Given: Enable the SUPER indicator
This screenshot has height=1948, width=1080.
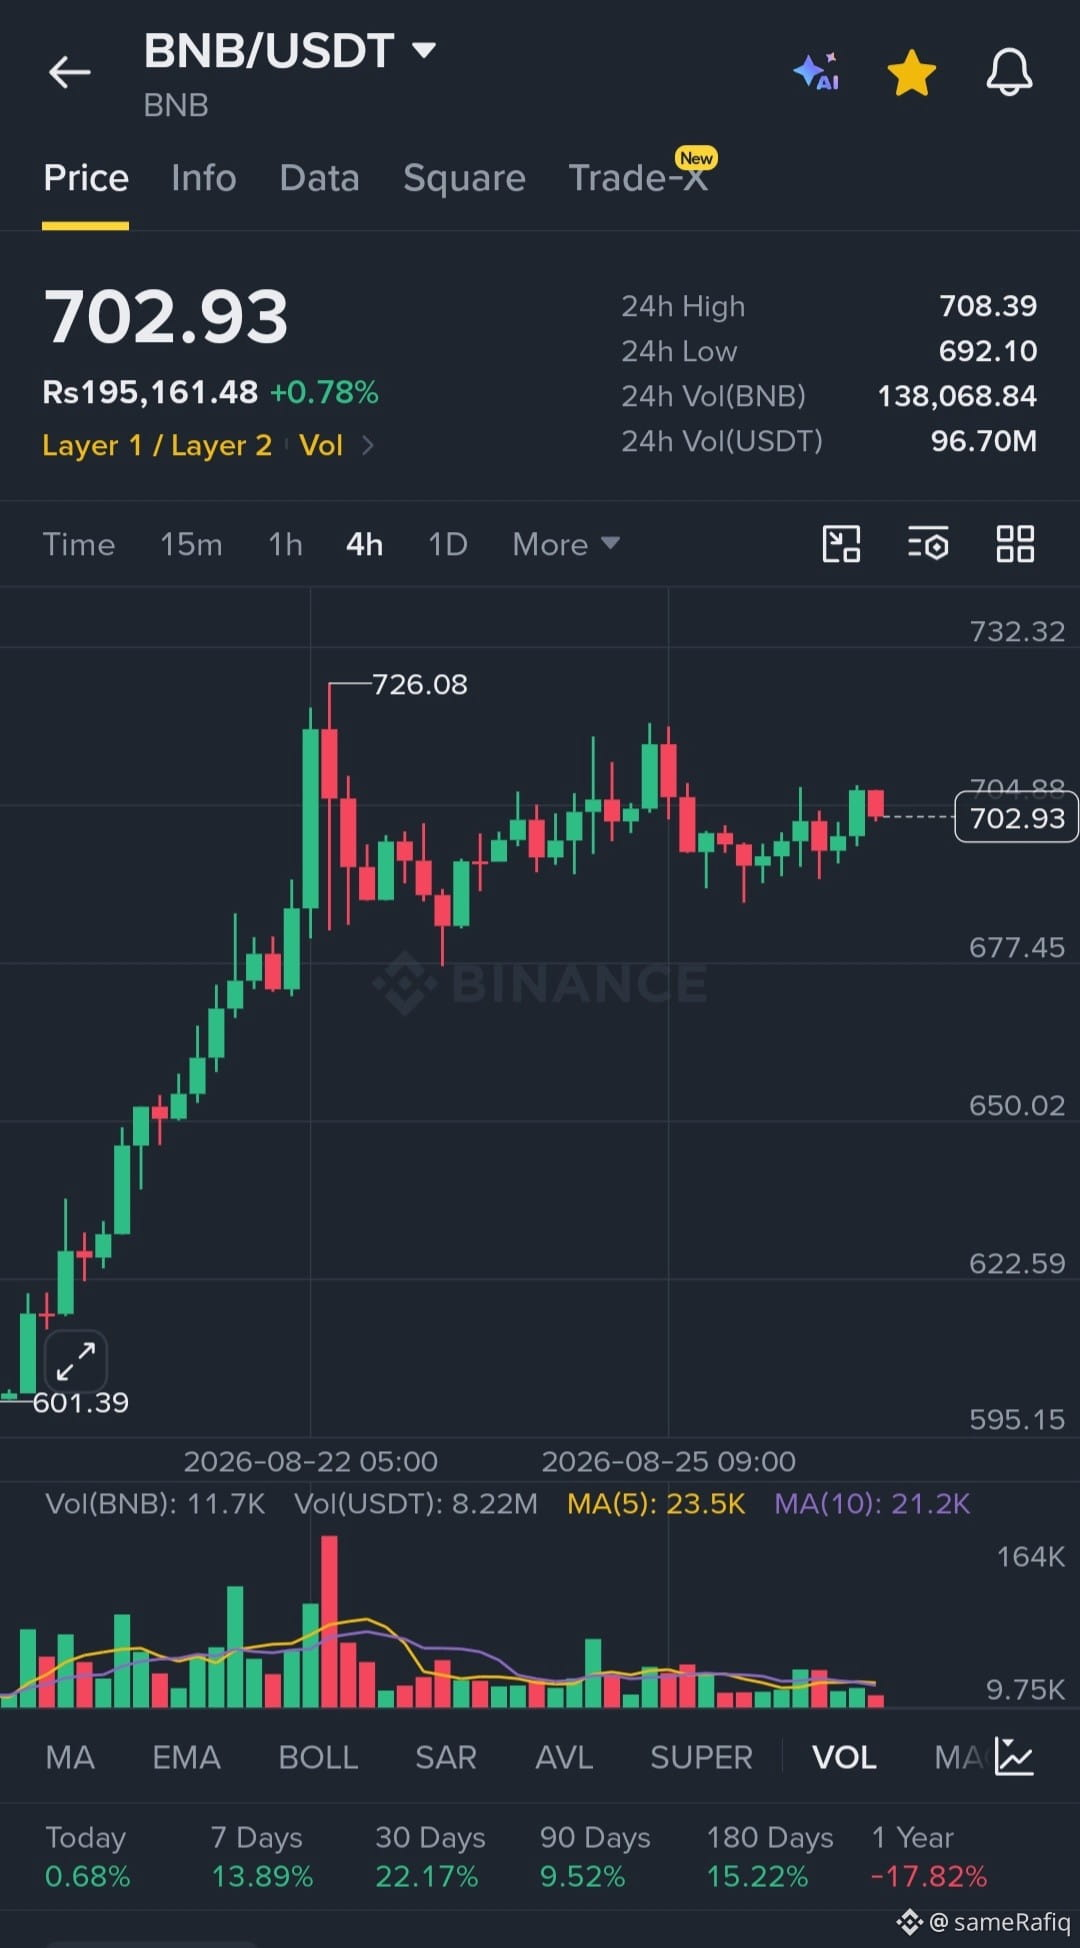Looking at the screenshot, I should [x=701, y=1757].
